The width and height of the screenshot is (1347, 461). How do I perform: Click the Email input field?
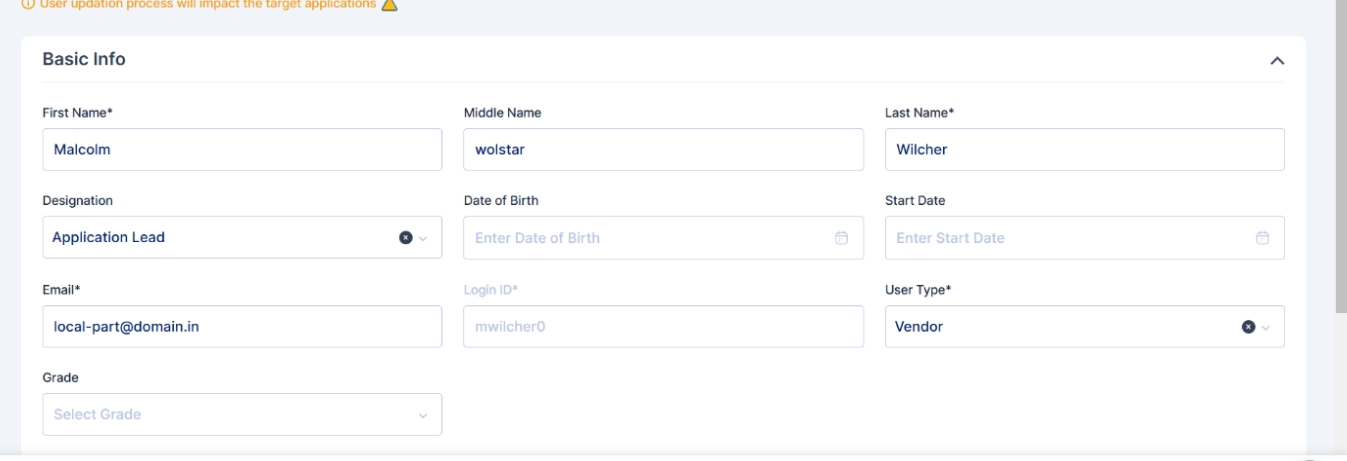pyautogui.click(x=242, y=326)
